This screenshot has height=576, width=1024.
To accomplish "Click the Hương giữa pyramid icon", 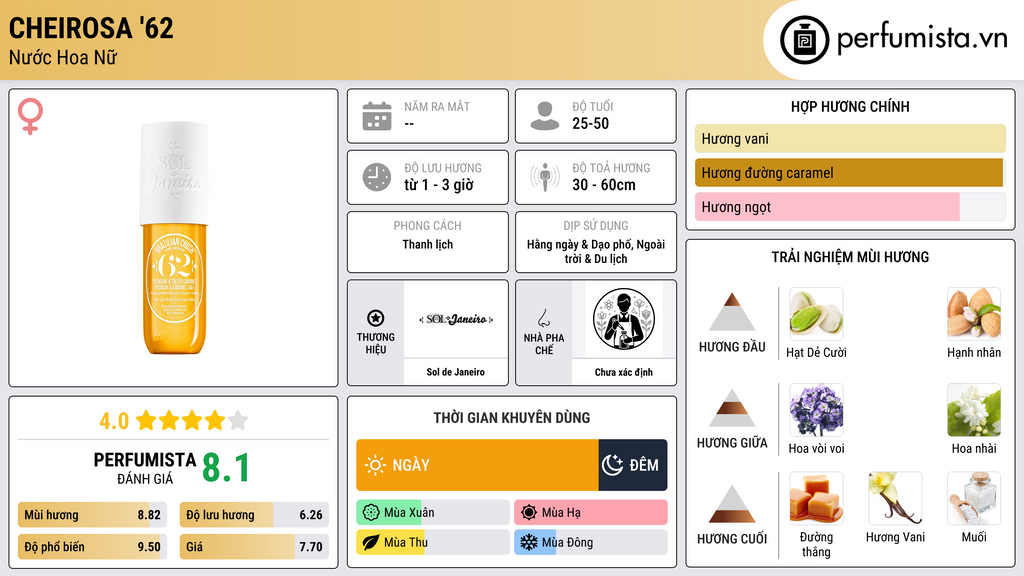I will (x=732, y=408).
